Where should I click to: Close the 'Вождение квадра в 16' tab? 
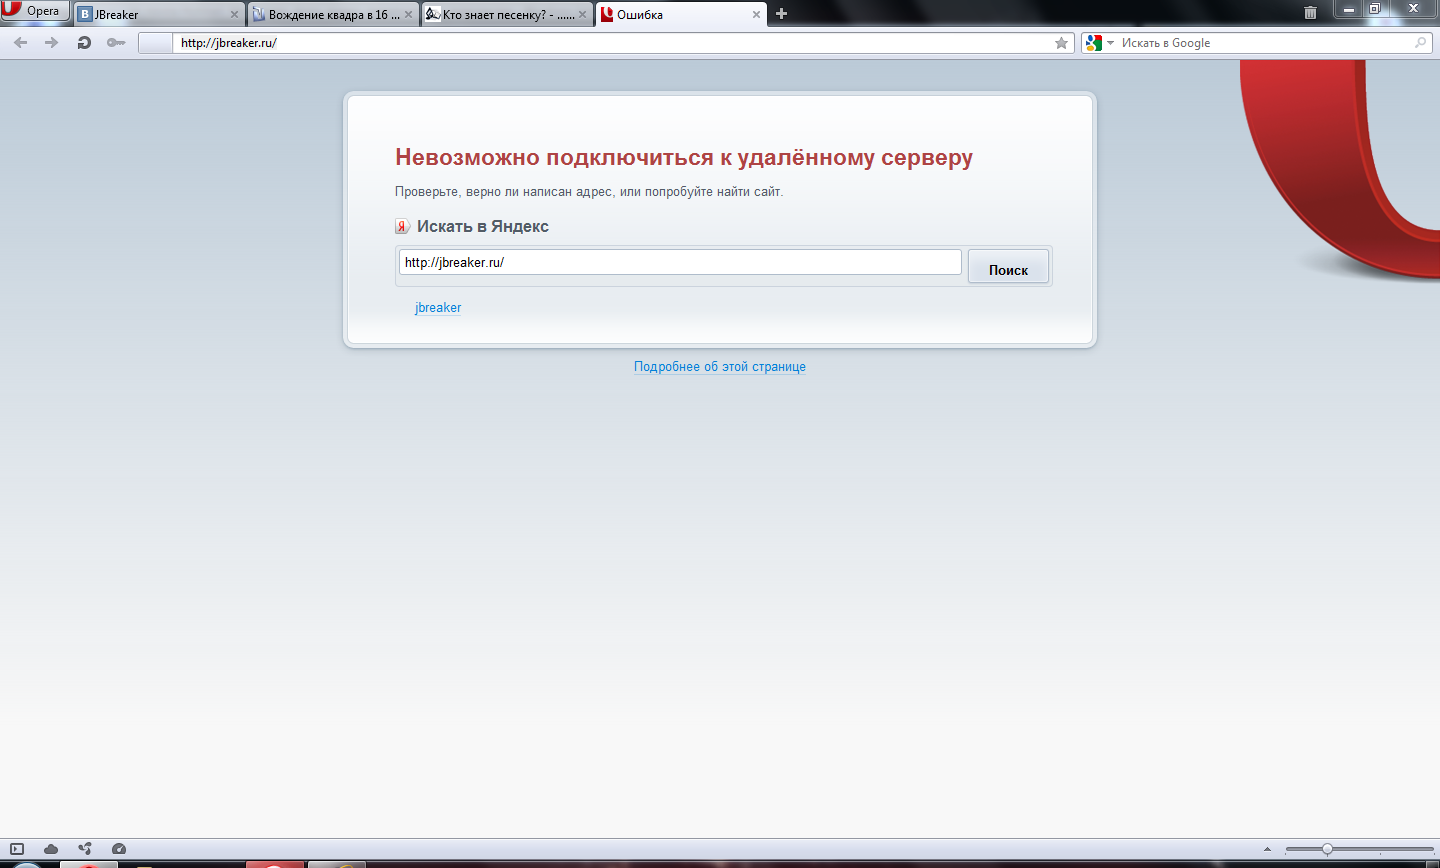click(x=408, y=15)
